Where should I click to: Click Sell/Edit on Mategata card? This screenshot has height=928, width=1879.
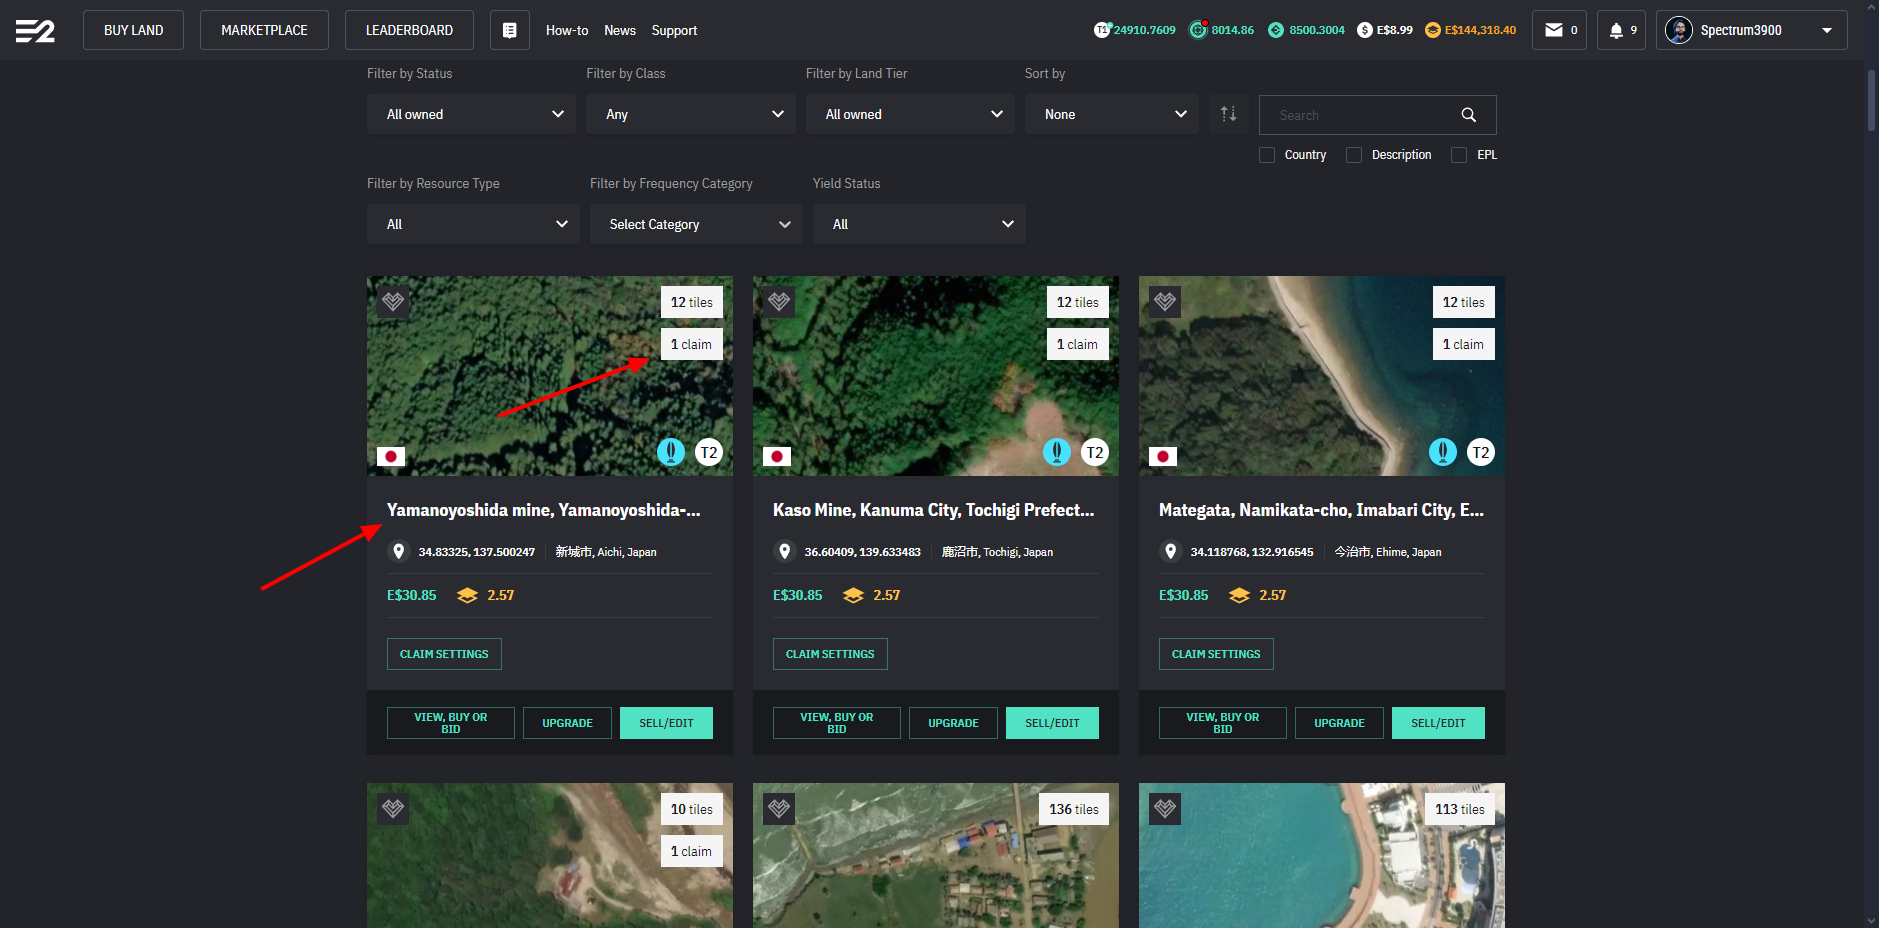[1438, 723]
